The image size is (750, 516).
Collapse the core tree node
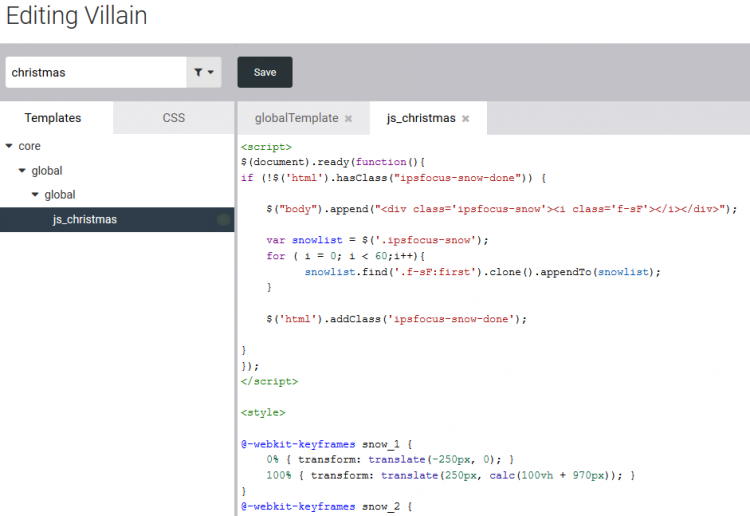coord(9,146)
